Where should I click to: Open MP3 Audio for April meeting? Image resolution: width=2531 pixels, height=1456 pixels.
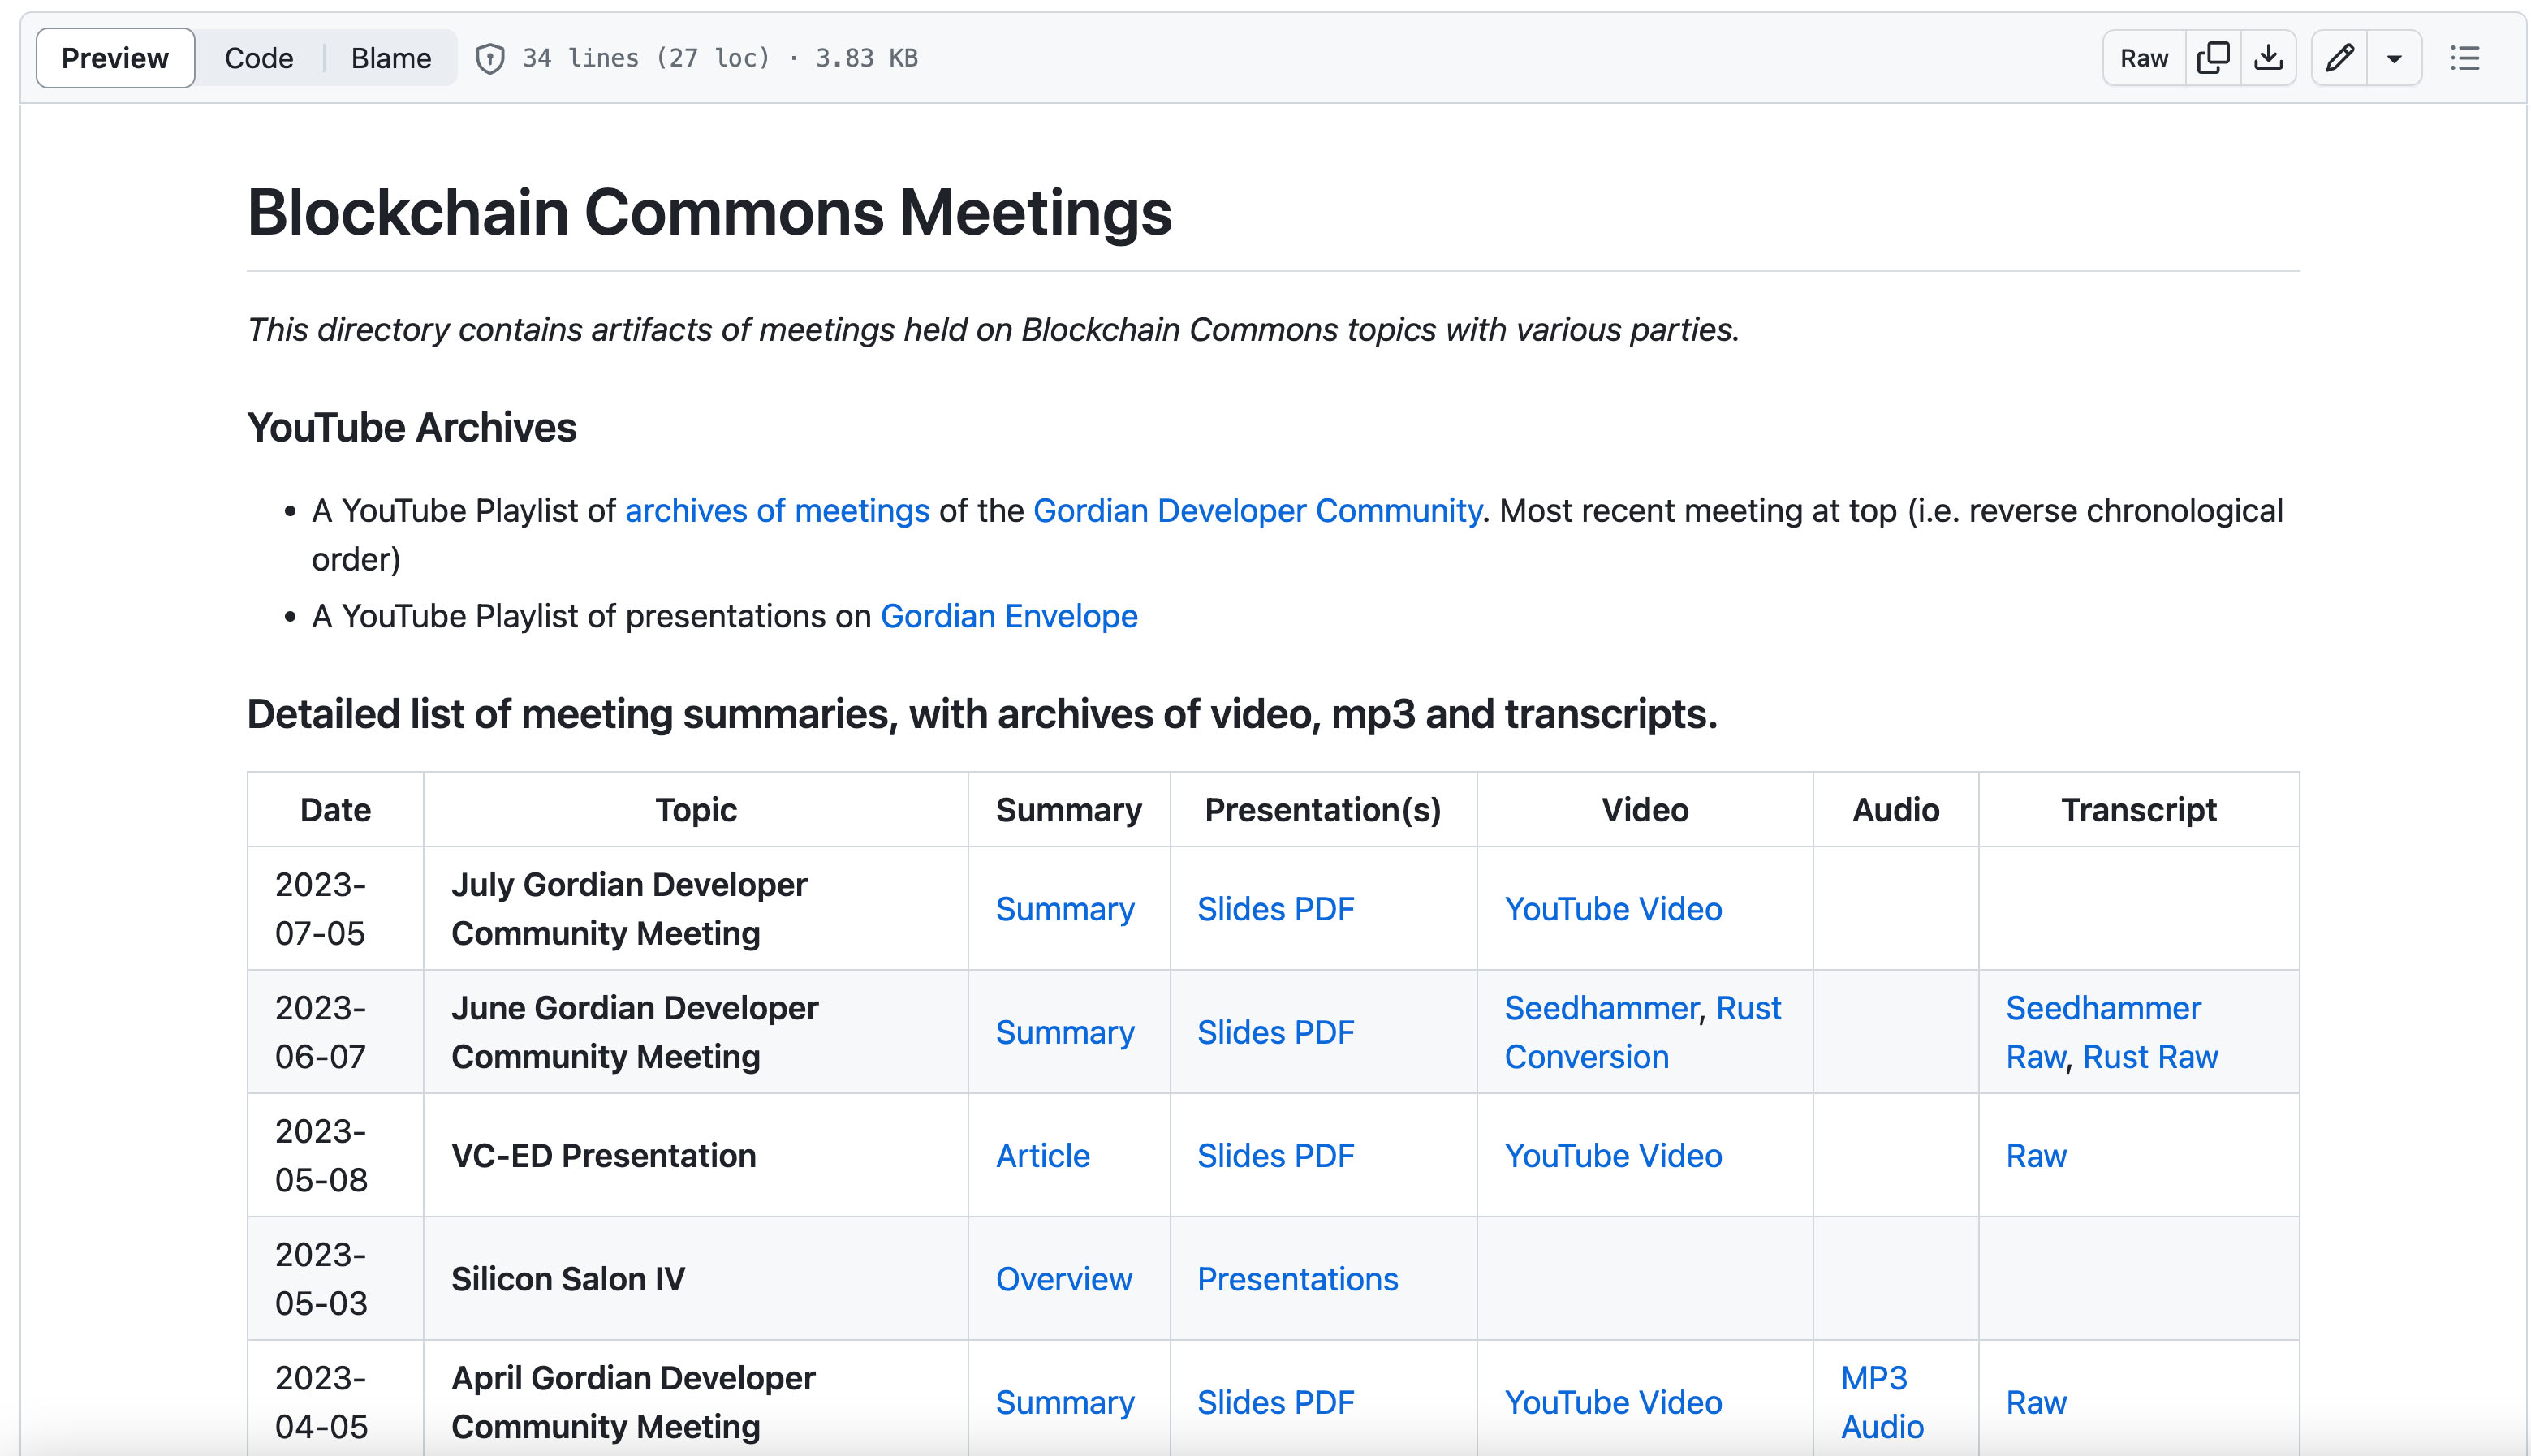pos(1882,1402)
